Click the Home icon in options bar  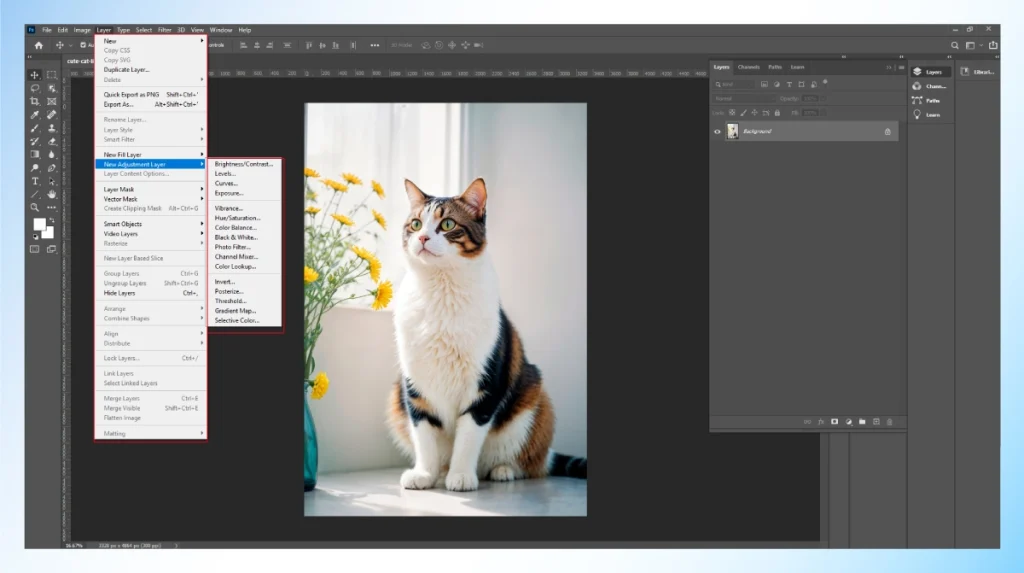click(39, 45)
